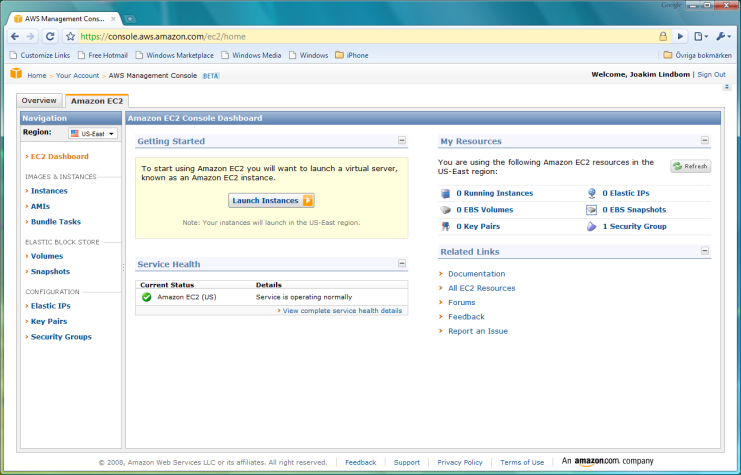This screenshot has height=475, width=741.
Task: Collapse the Service Health panel
Action: click(402, 263)
